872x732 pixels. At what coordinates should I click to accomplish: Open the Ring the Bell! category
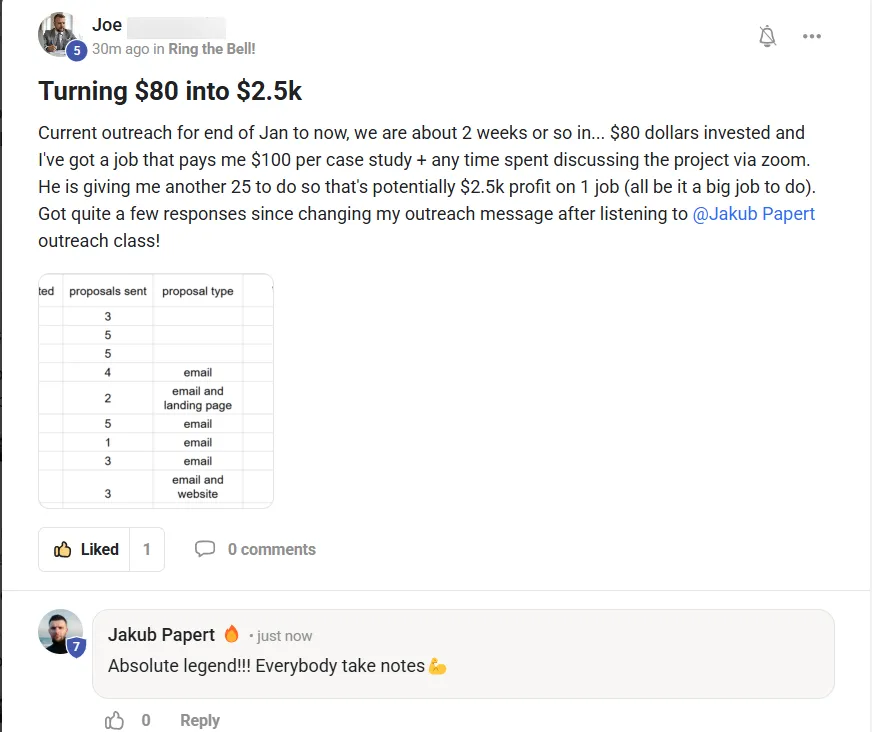(x=212, y=49)
